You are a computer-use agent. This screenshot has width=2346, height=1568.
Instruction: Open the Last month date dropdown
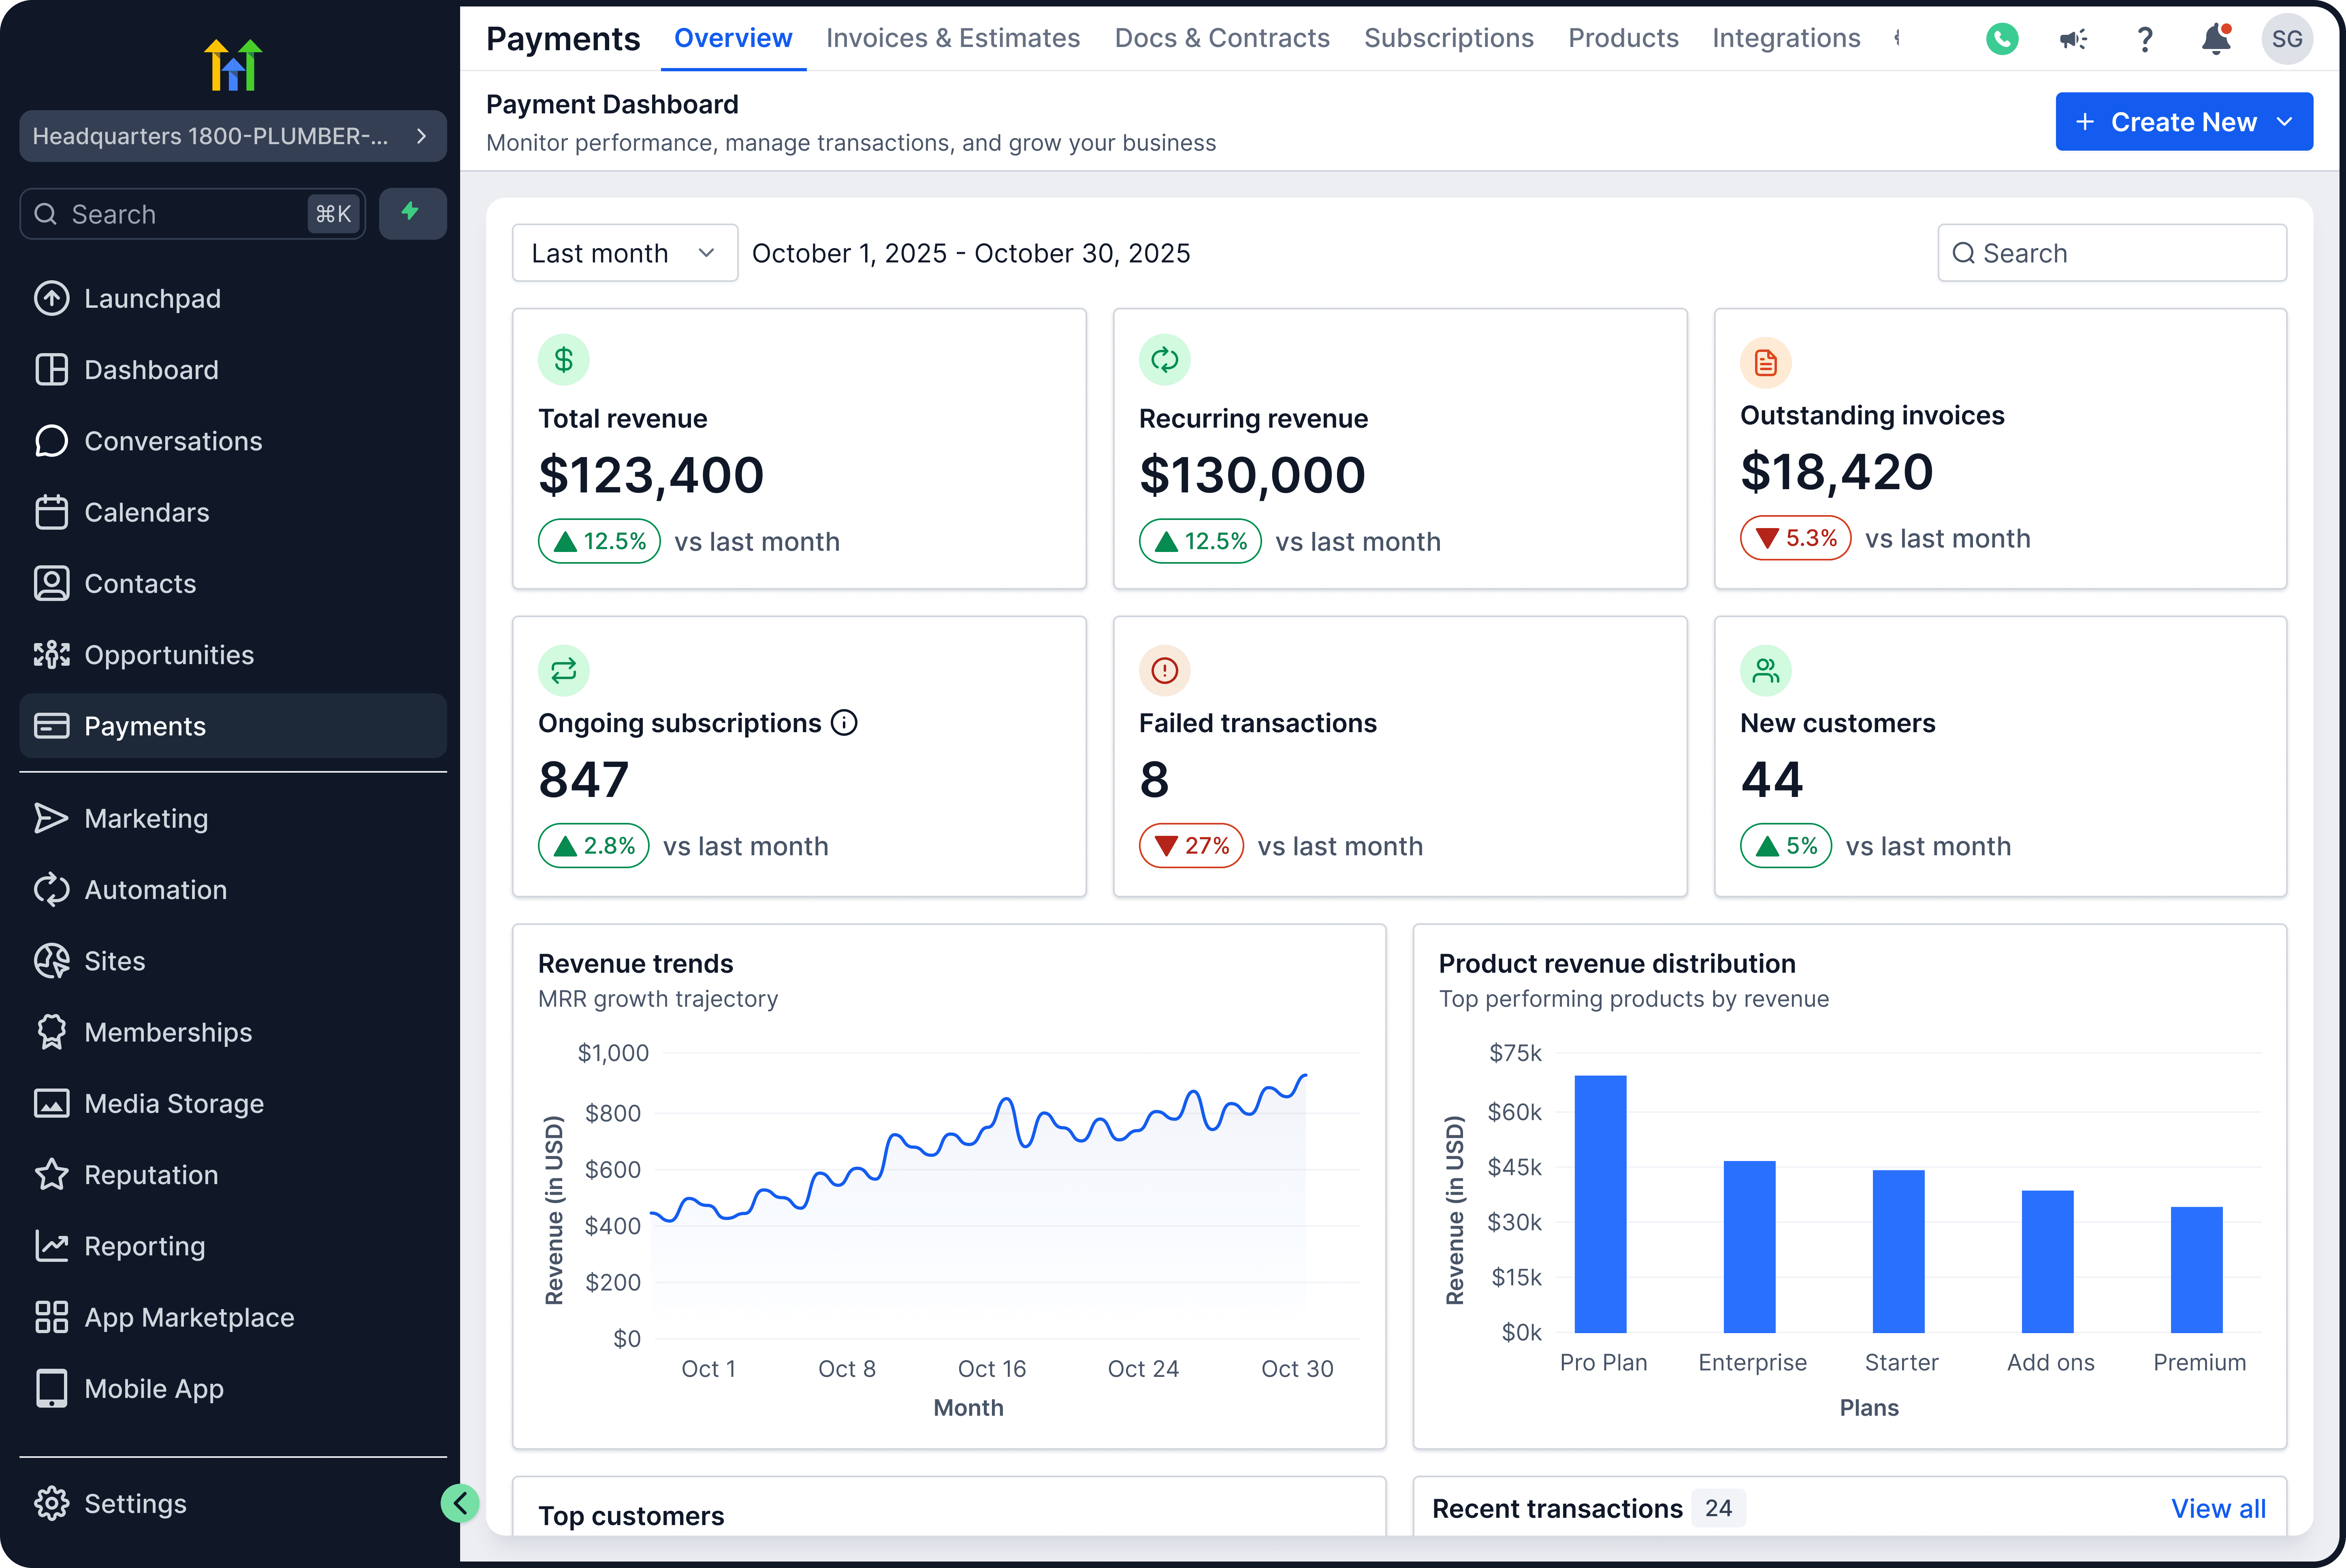pos(624,253)
